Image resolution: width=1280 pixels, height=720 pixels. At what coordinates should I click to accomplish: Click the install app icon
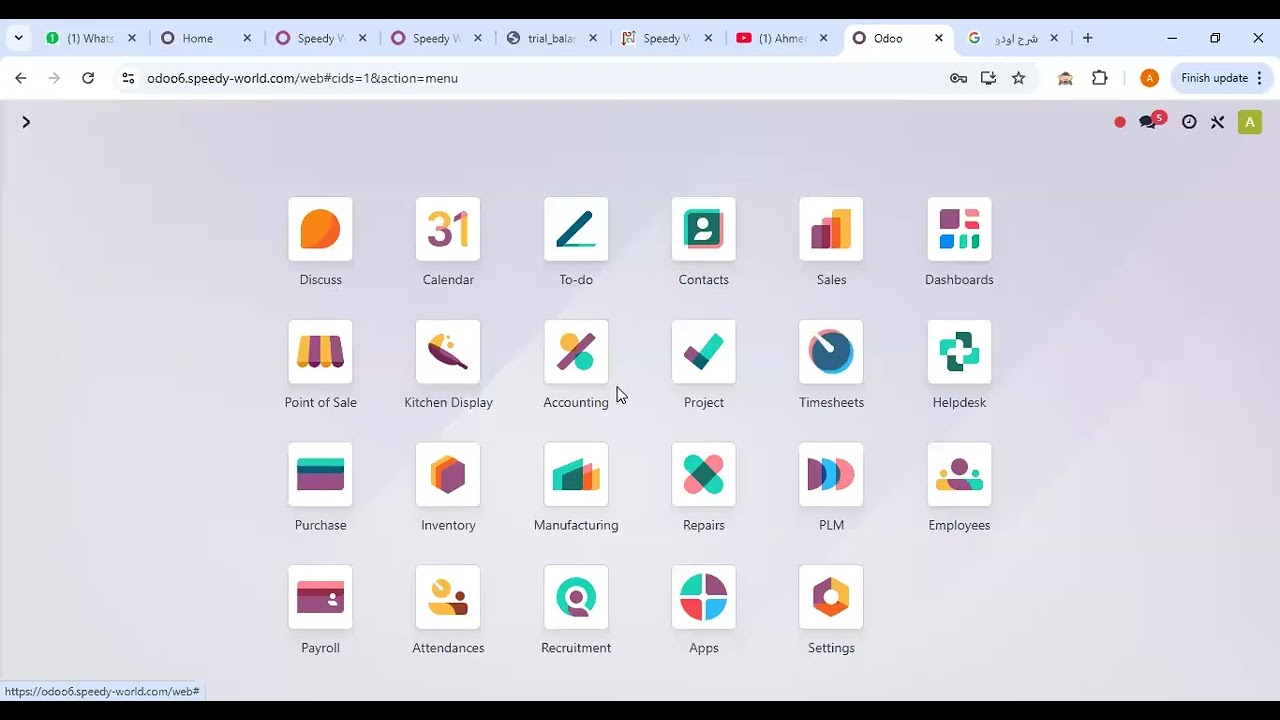click(x=988, y=78)
